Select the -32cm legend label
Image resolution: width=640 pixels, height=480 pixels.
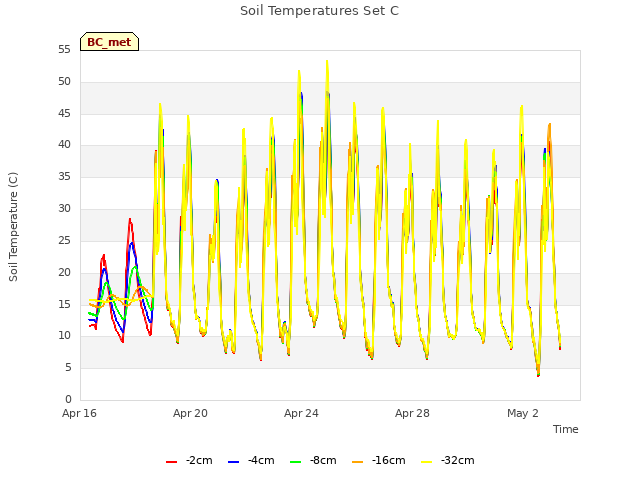[458, 460]
